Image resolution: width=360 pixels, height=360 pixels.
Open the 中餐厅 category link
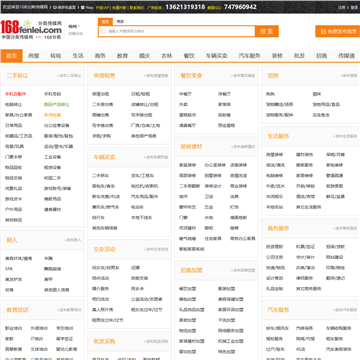point(185,94)
